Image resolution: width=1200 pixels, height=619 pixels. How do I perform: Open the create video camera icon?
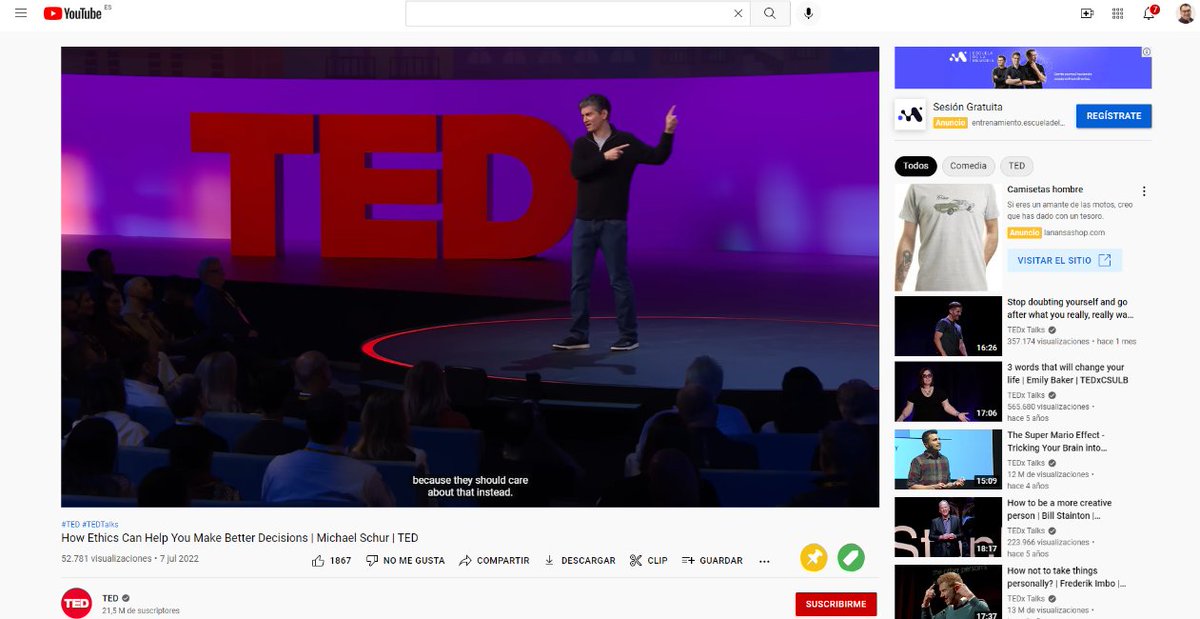[1087, 13]
